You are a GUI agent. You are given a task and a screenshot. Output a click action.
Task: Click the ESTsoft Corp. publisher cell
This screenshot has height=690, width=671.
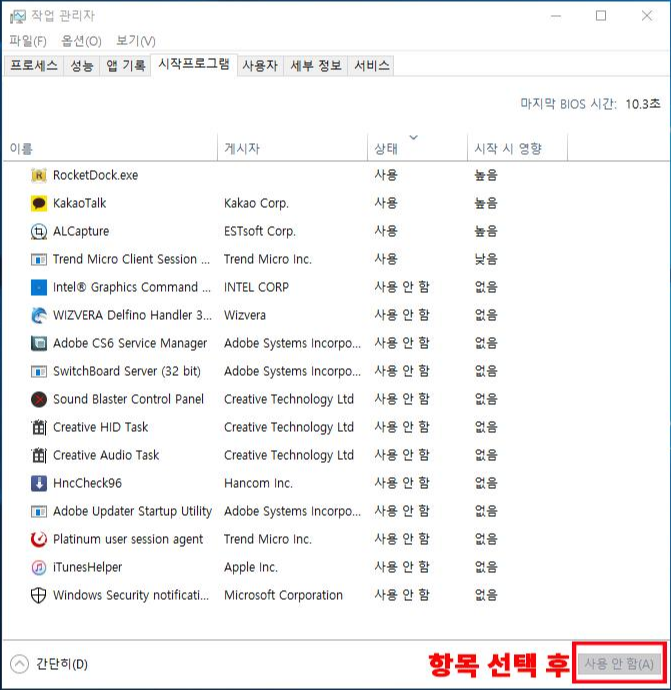pos(260,231)
